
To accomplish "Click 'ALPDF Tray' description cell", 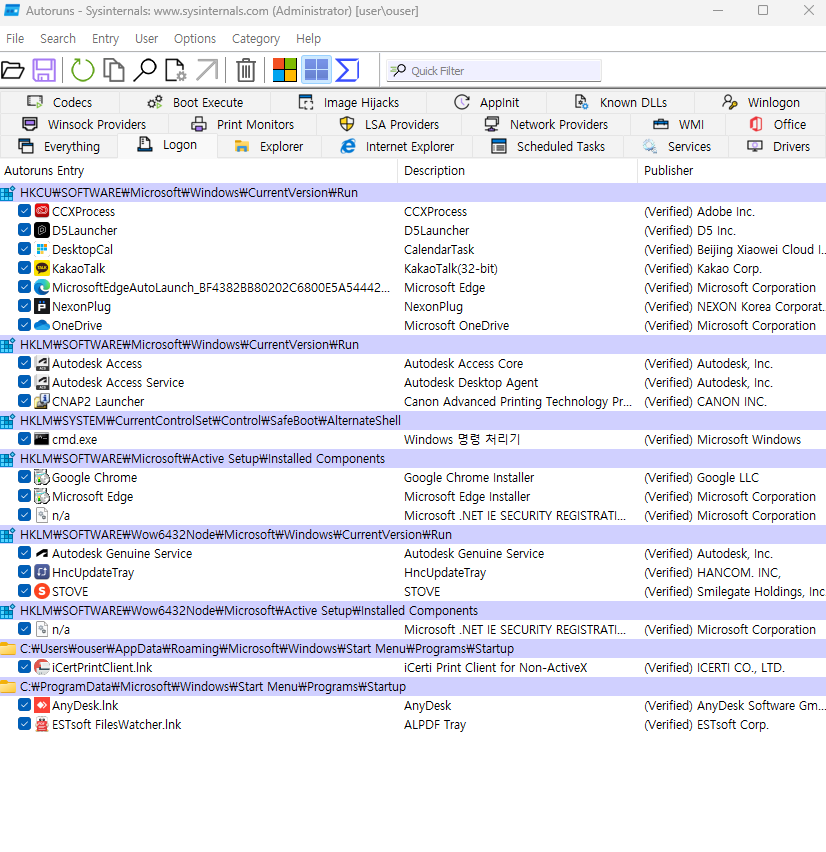I will (435, 725).
